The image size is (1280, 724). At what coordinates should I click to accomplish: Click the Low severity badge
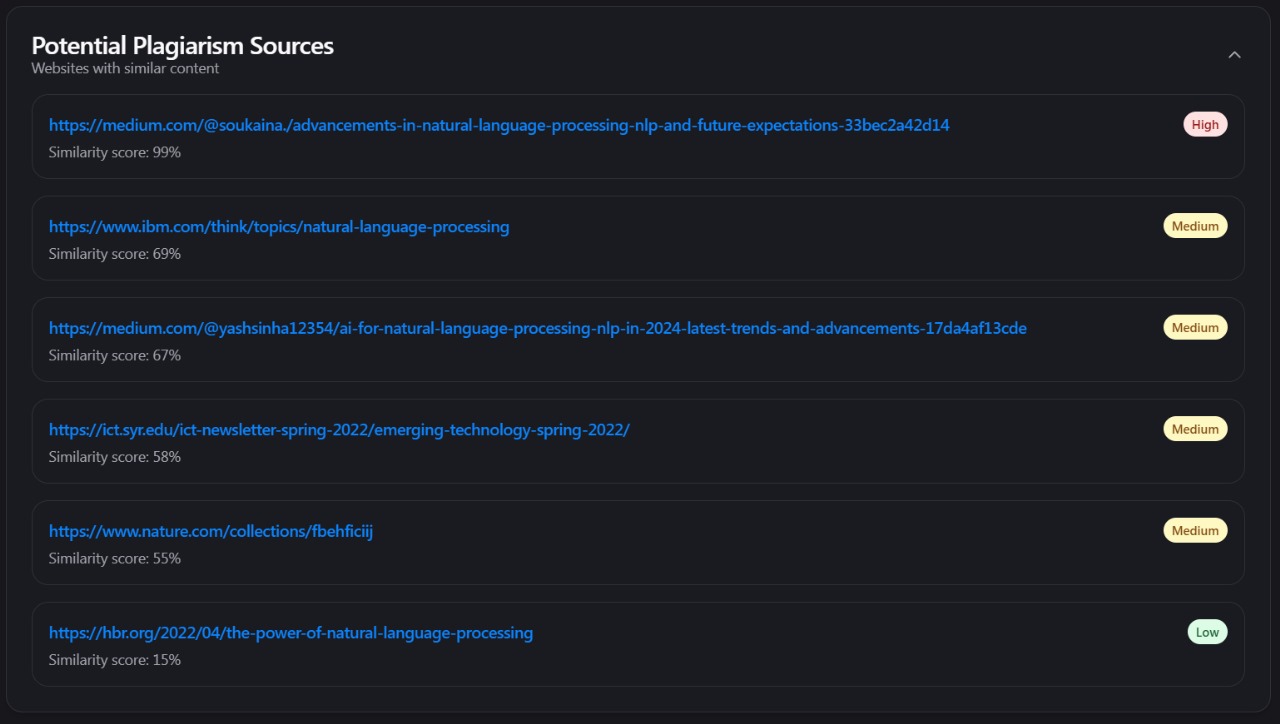click(1207, 632)
